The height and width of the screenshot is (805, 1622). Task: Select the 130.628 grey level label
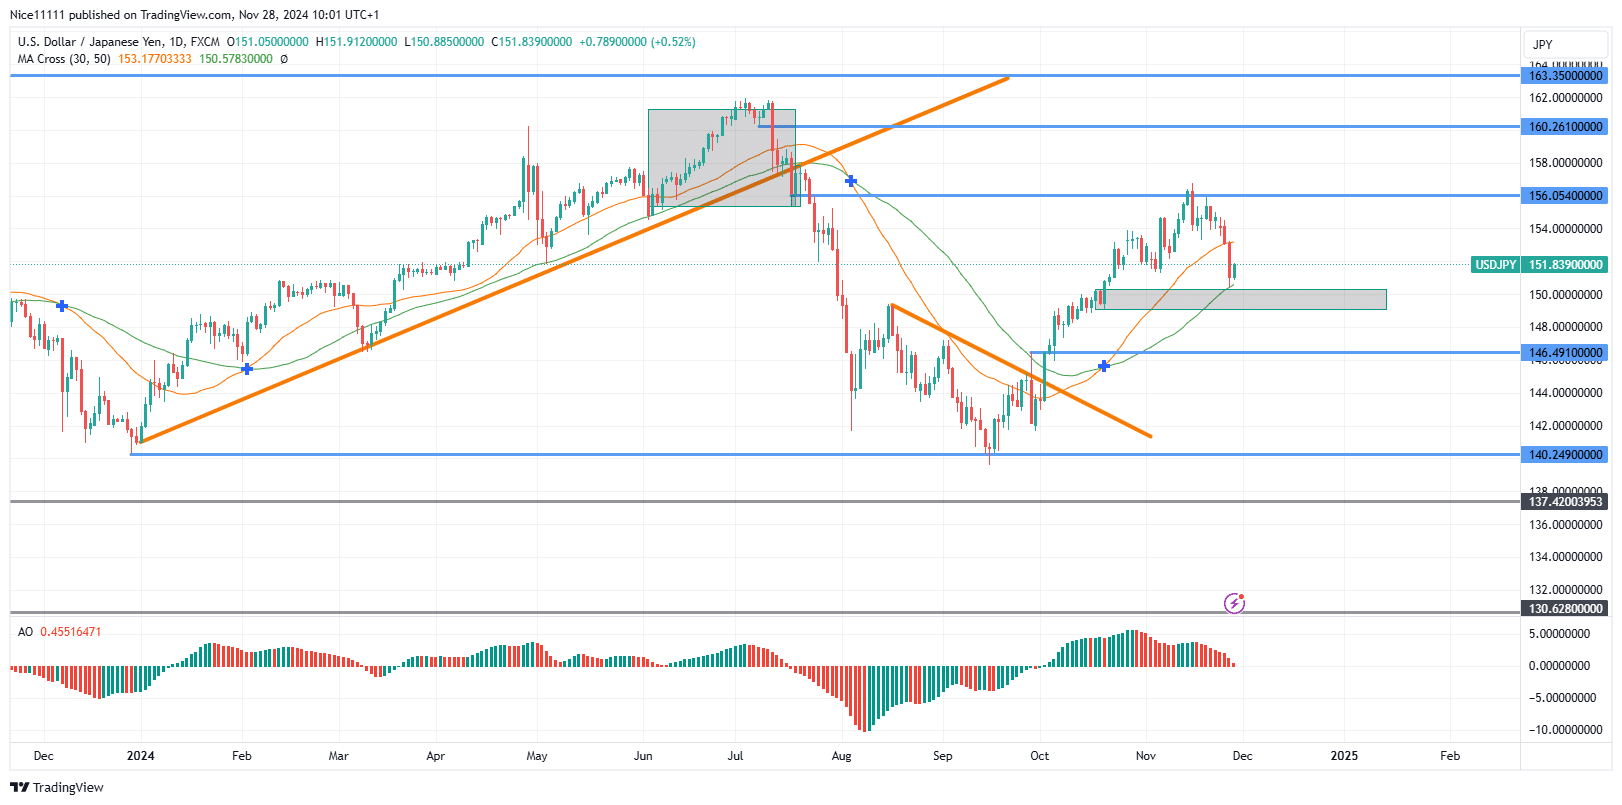coord(1565,609)
